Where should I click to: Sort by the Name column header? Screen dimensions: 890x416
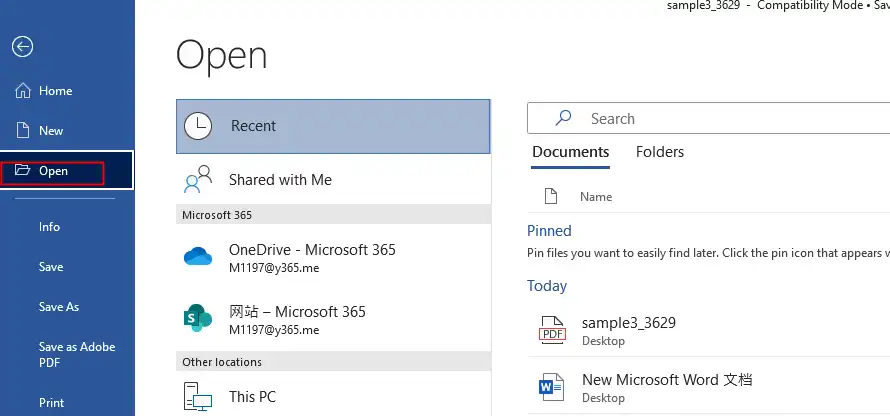596,197
